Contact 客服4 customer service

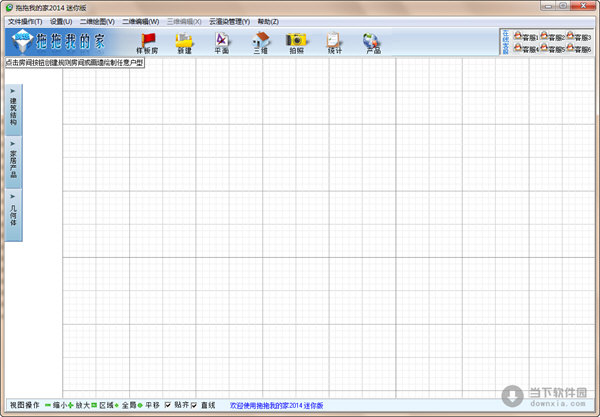point(526,49)
